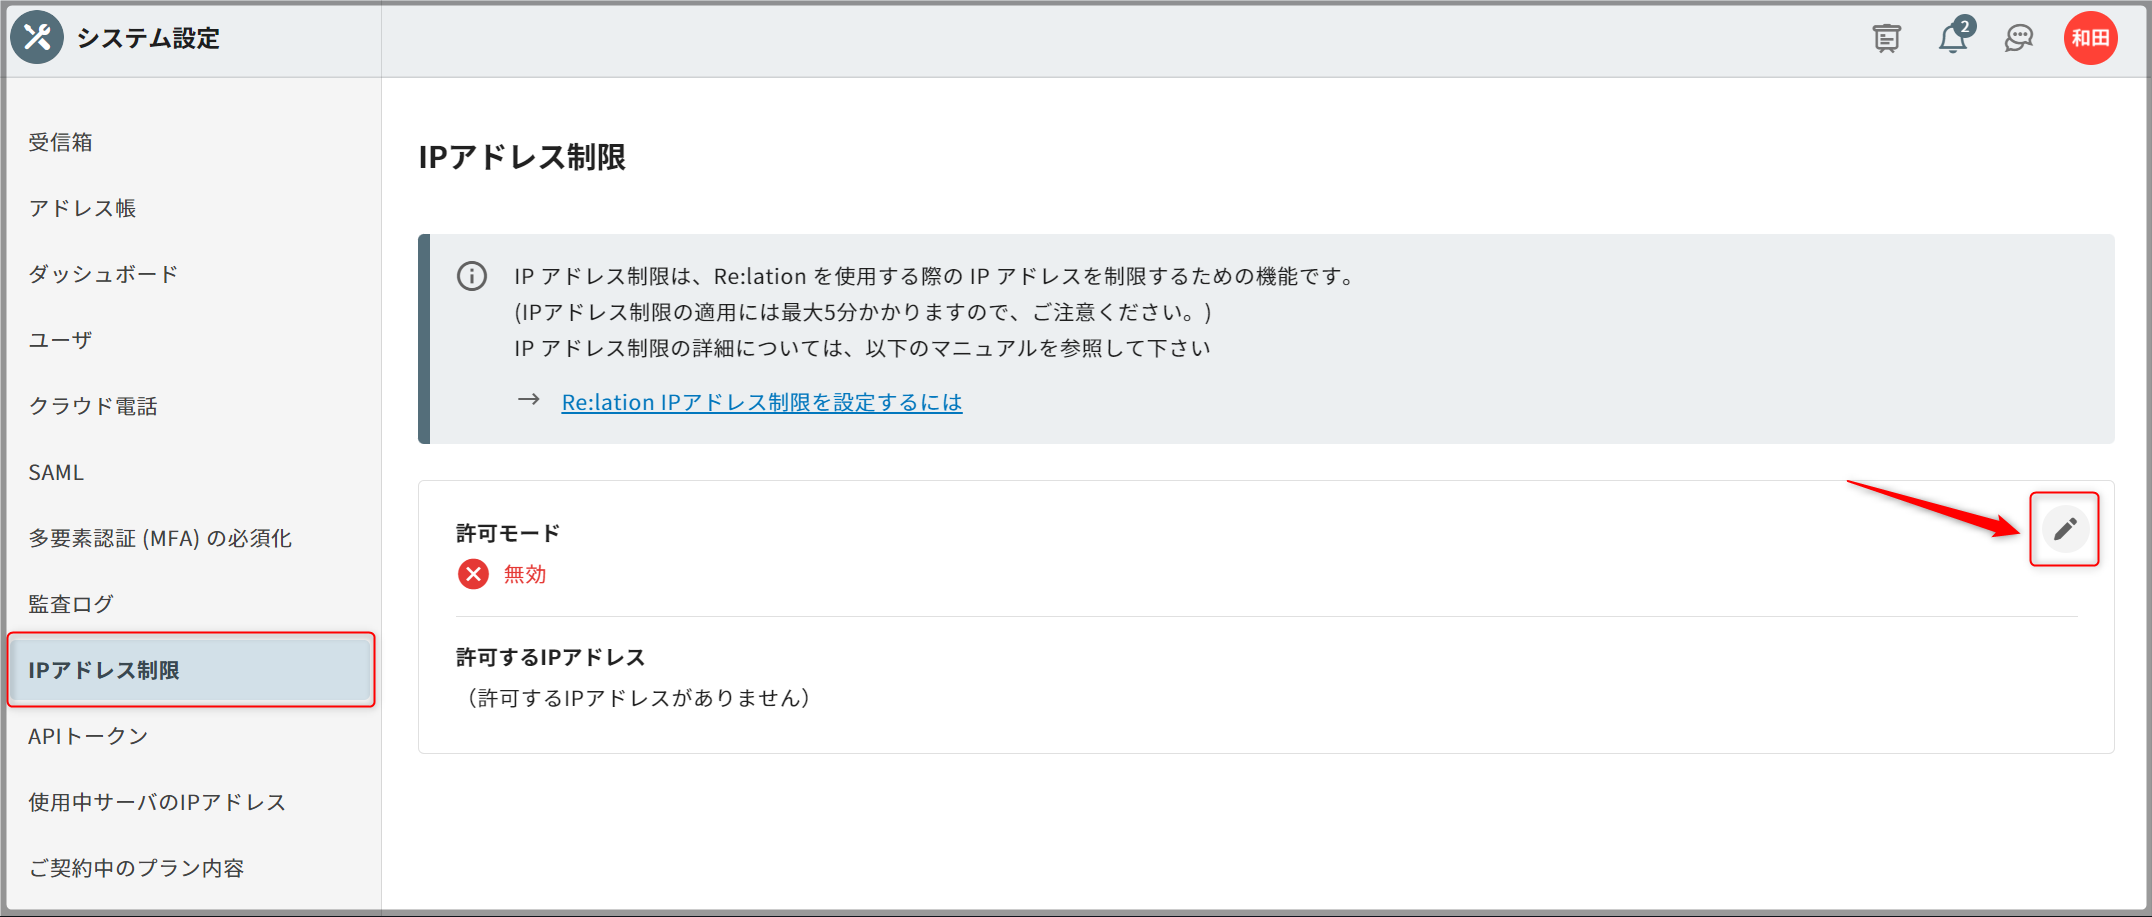Open 多要素認証 (MFA) の必須化 settings
The image size is (2152, 917).
coord(160,538)
